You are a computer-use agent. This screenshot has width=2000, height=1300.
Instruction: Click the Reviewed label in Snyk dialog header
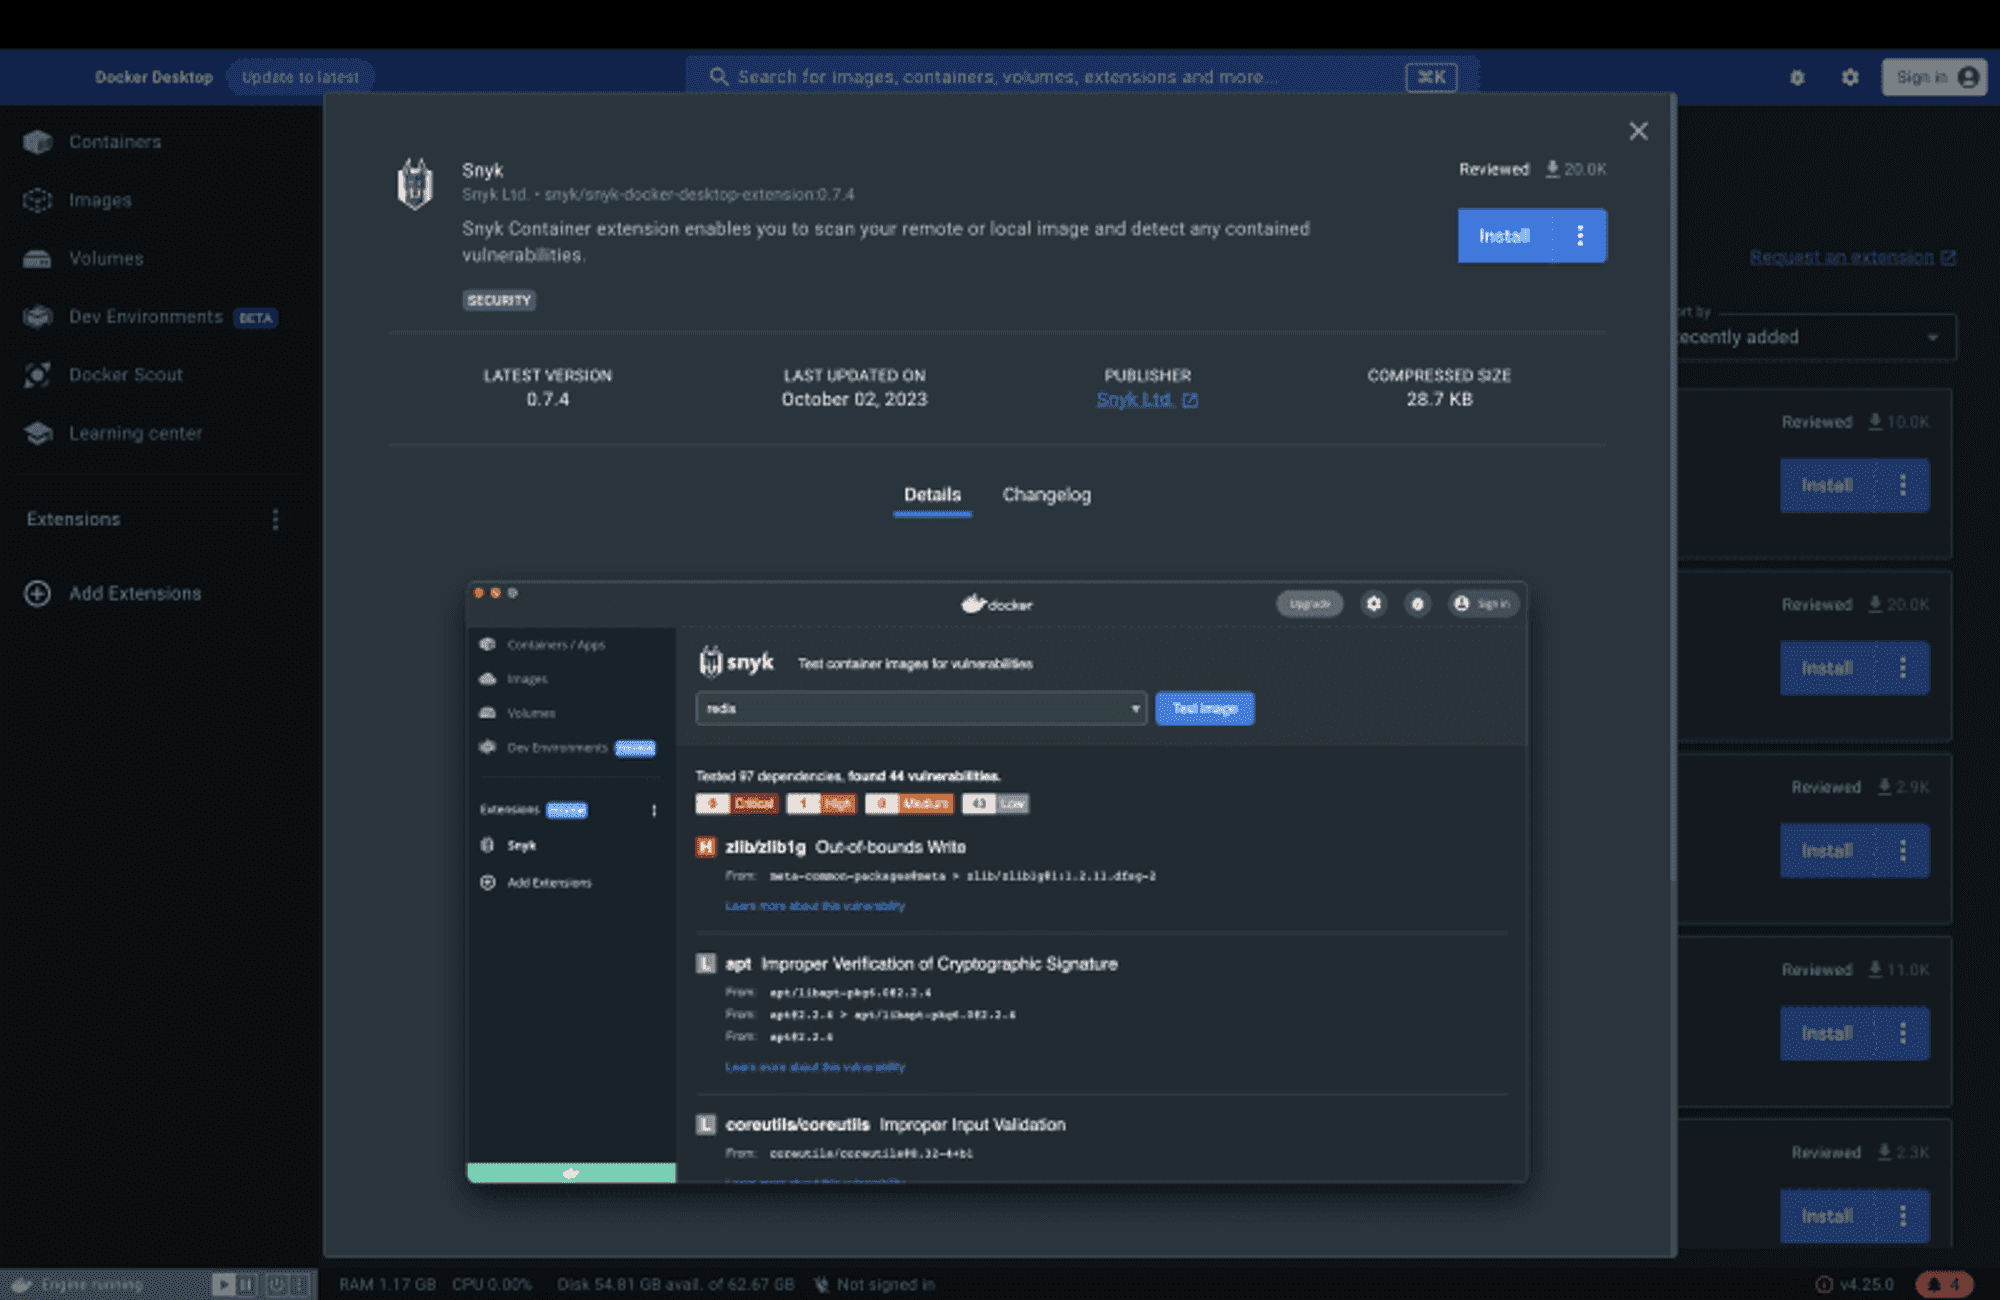point(1494,169)
